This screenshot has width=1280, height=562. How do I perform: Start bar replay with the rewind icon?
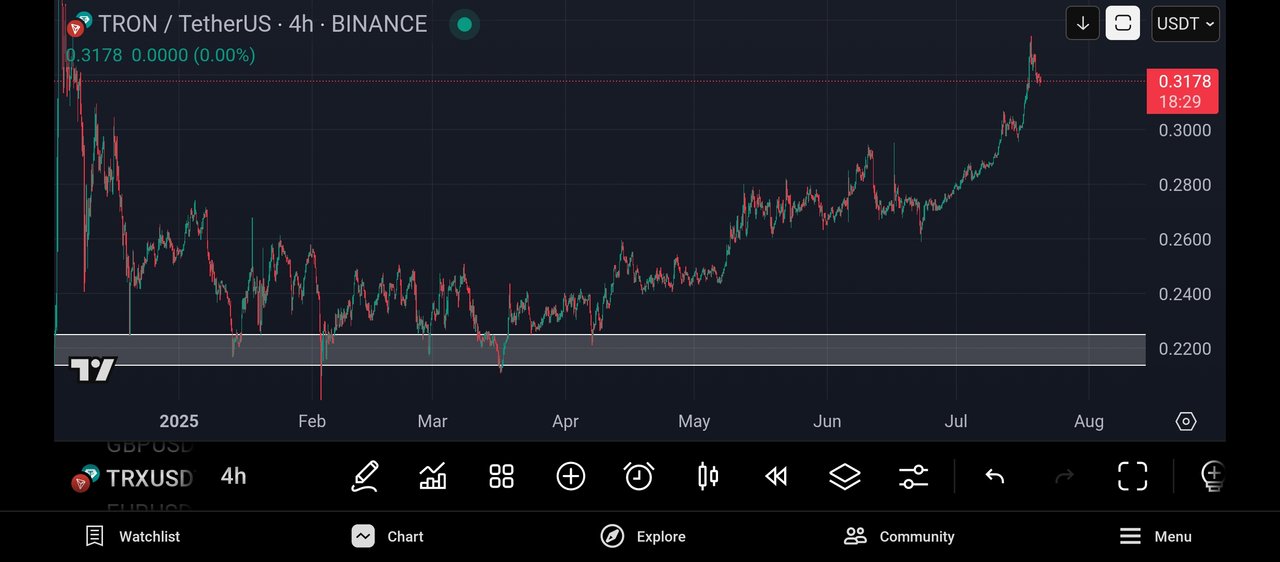tap(776, 476)
